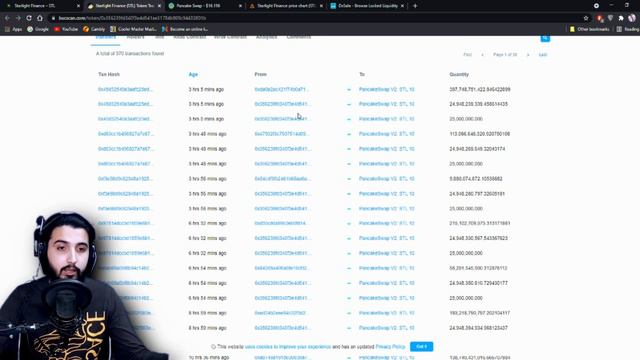Open PancakeSwap V2 link in 24,948,268,549 row
This screenshot has height=360, width=640.
(x=387, y=149)
